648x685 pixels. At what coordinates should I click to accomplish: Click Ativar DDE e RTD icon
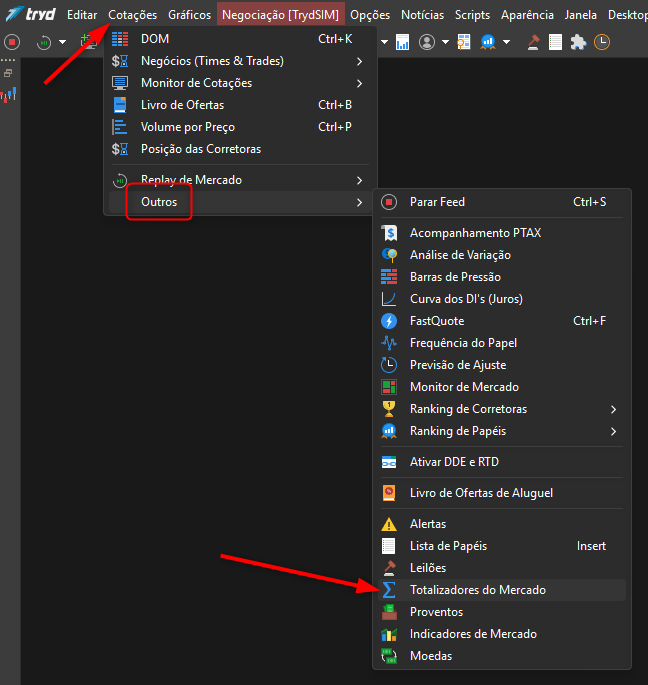click(x=389, y=462)
